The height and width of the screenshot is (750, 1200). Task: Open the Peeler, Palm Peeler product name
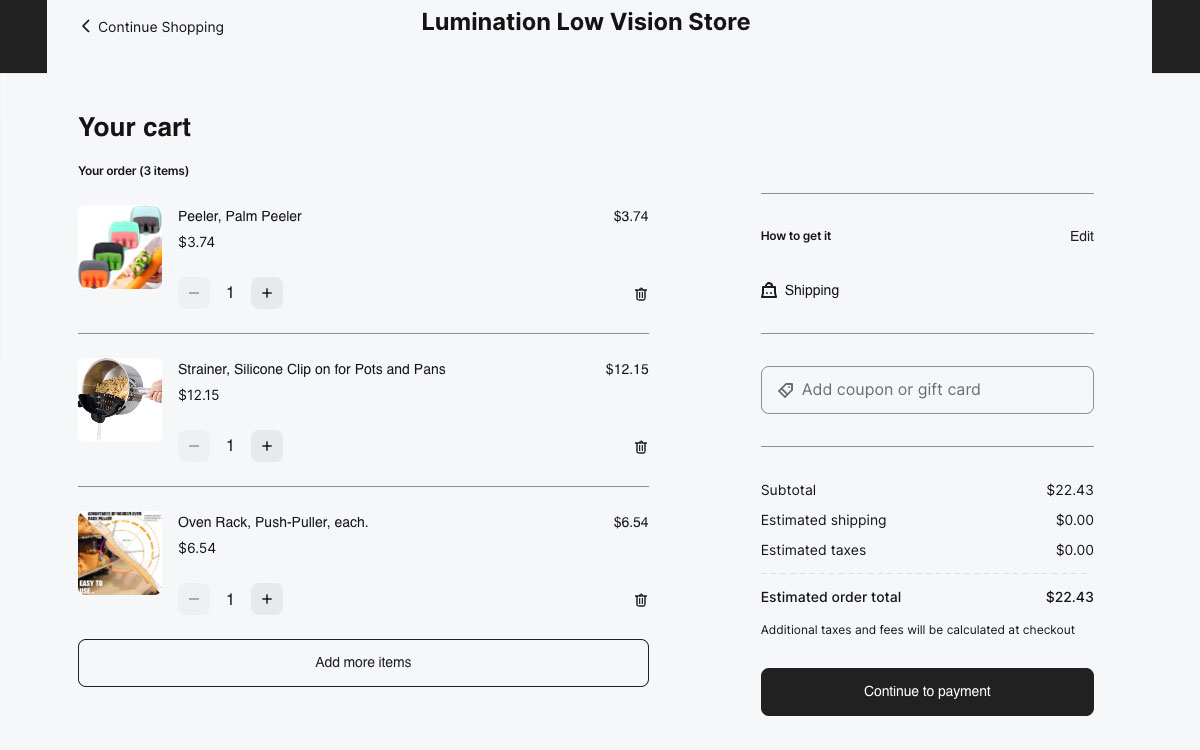pos(240,216)
